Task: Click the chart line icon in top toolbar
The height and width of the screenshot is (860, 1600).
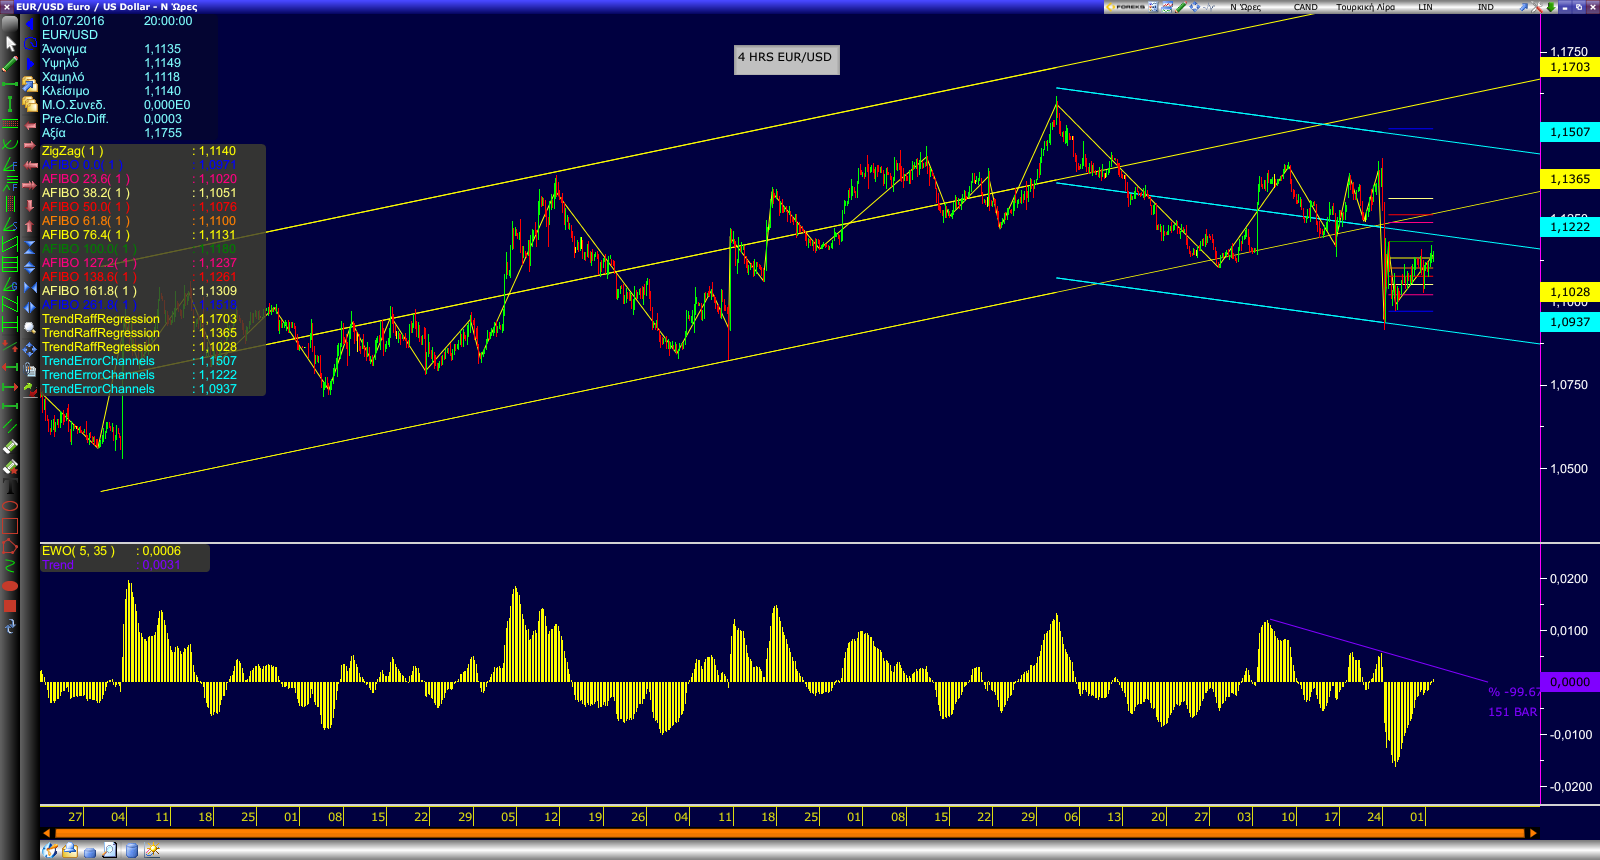Action: pos(1209,7)
